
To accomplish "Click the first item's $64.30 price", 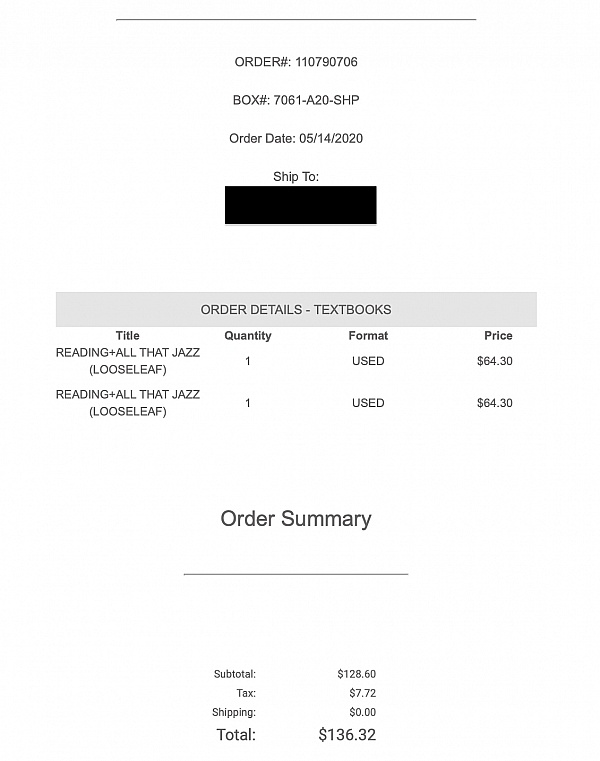I will tap(495, 361).
